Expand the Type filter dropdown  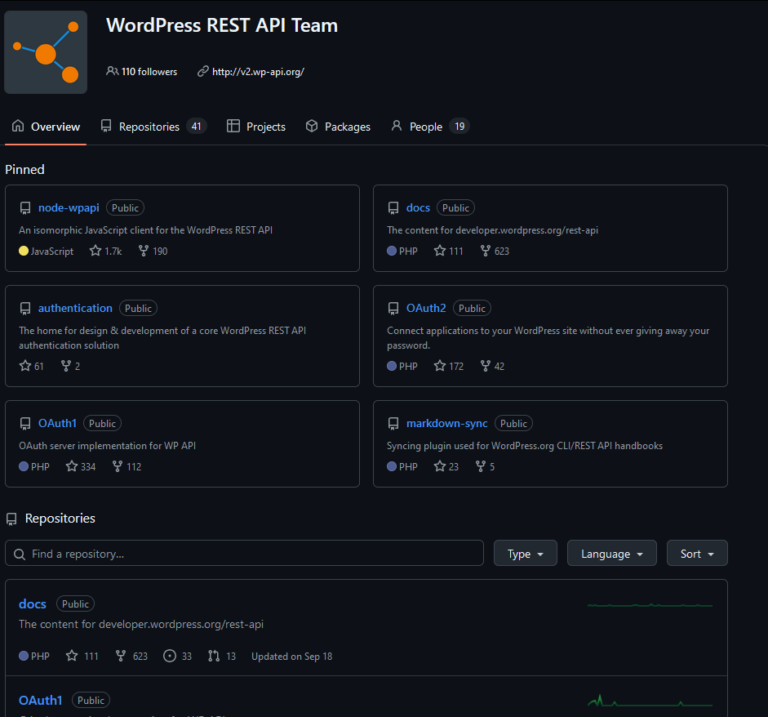click(x=526, y=553)
